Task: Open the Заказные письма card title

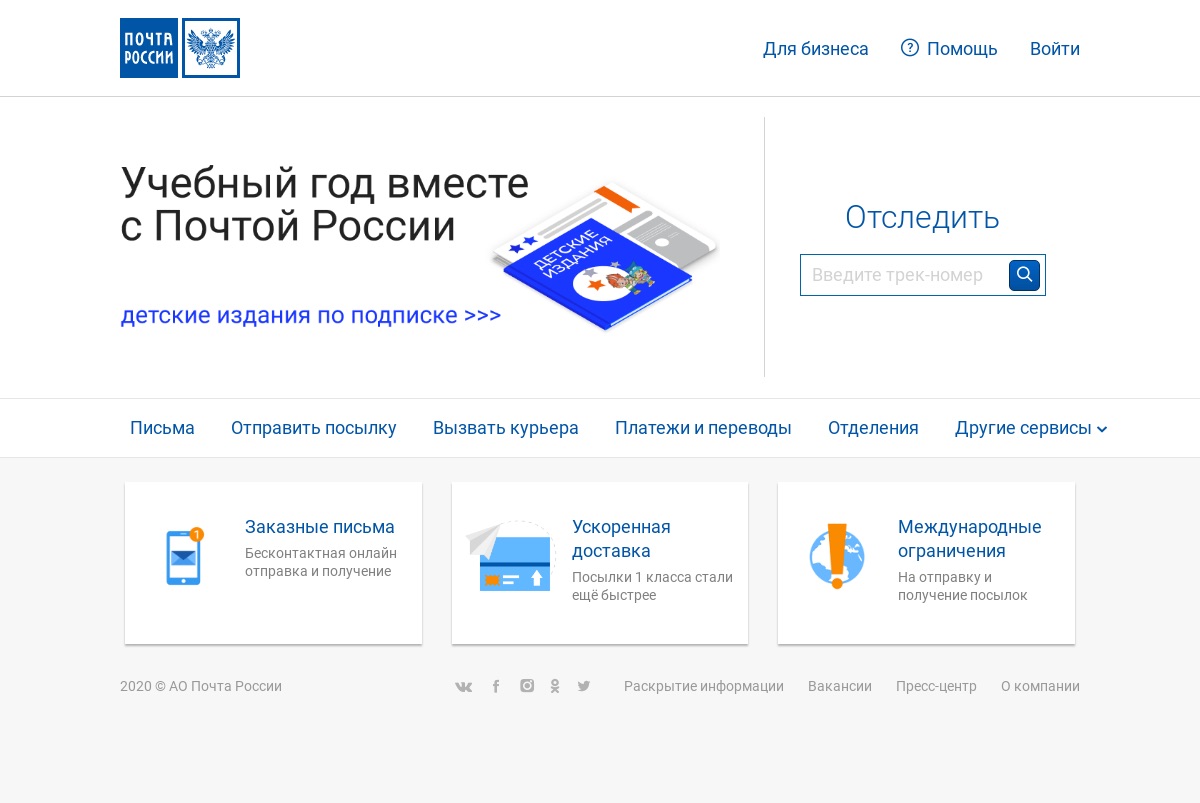Action: click(320, 527)
